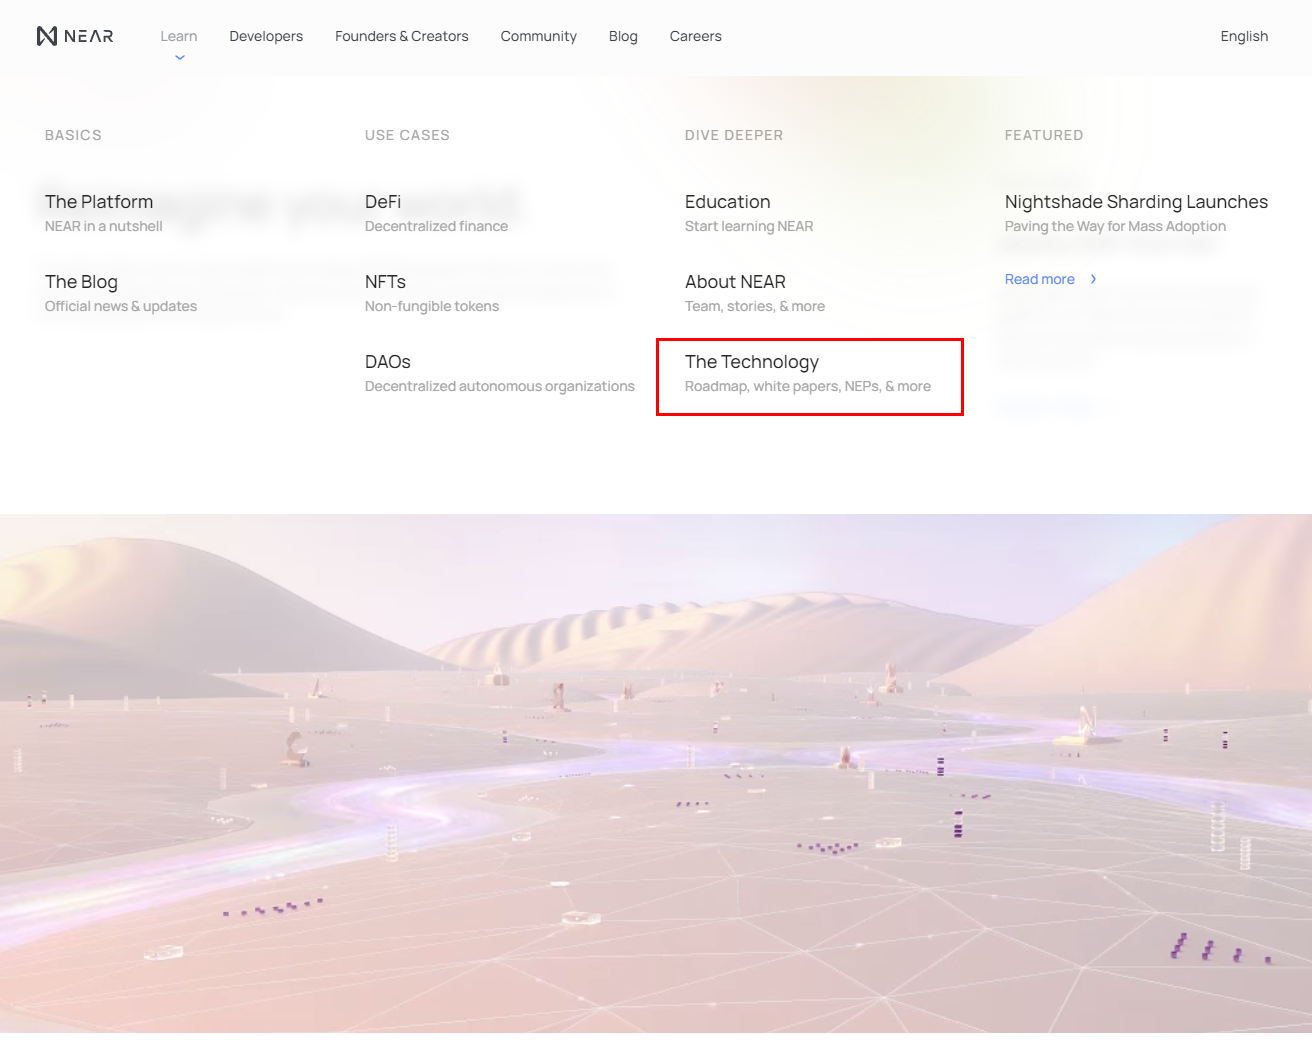1312x1044 pixels.
Task: Go to the Blog nav item
Action: pyautogui.click(x=623, y=36)
